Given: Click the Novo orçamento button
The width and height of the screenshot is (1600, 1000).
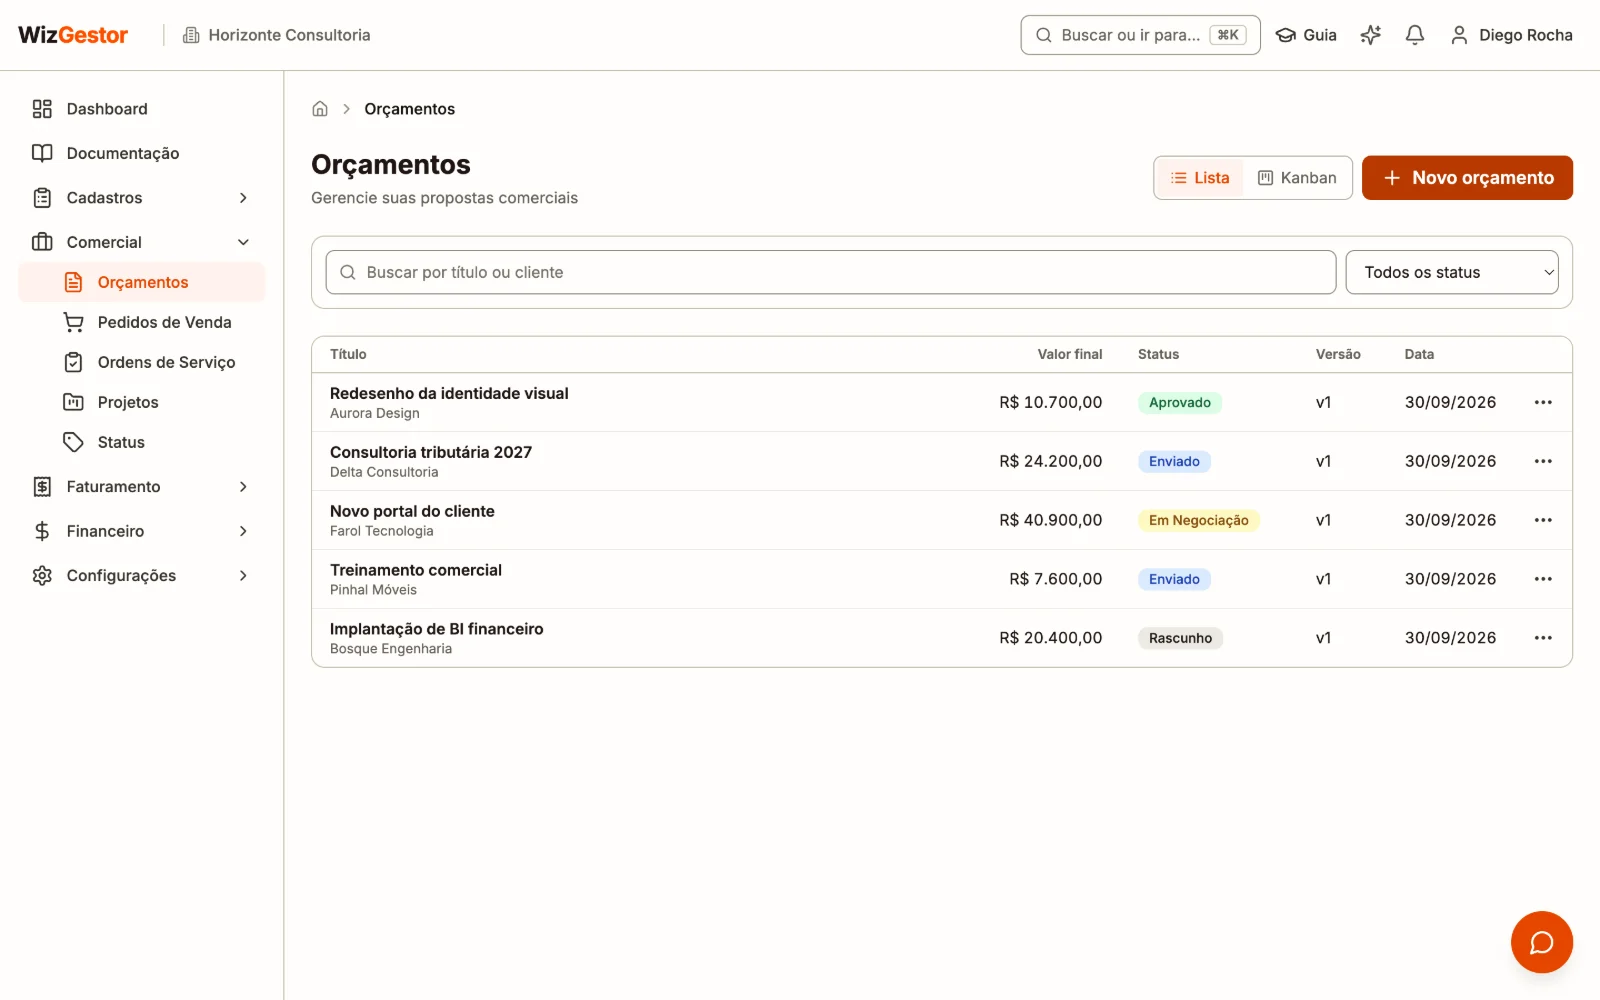Looking at the screenshot, I should tap(1467, 178).
